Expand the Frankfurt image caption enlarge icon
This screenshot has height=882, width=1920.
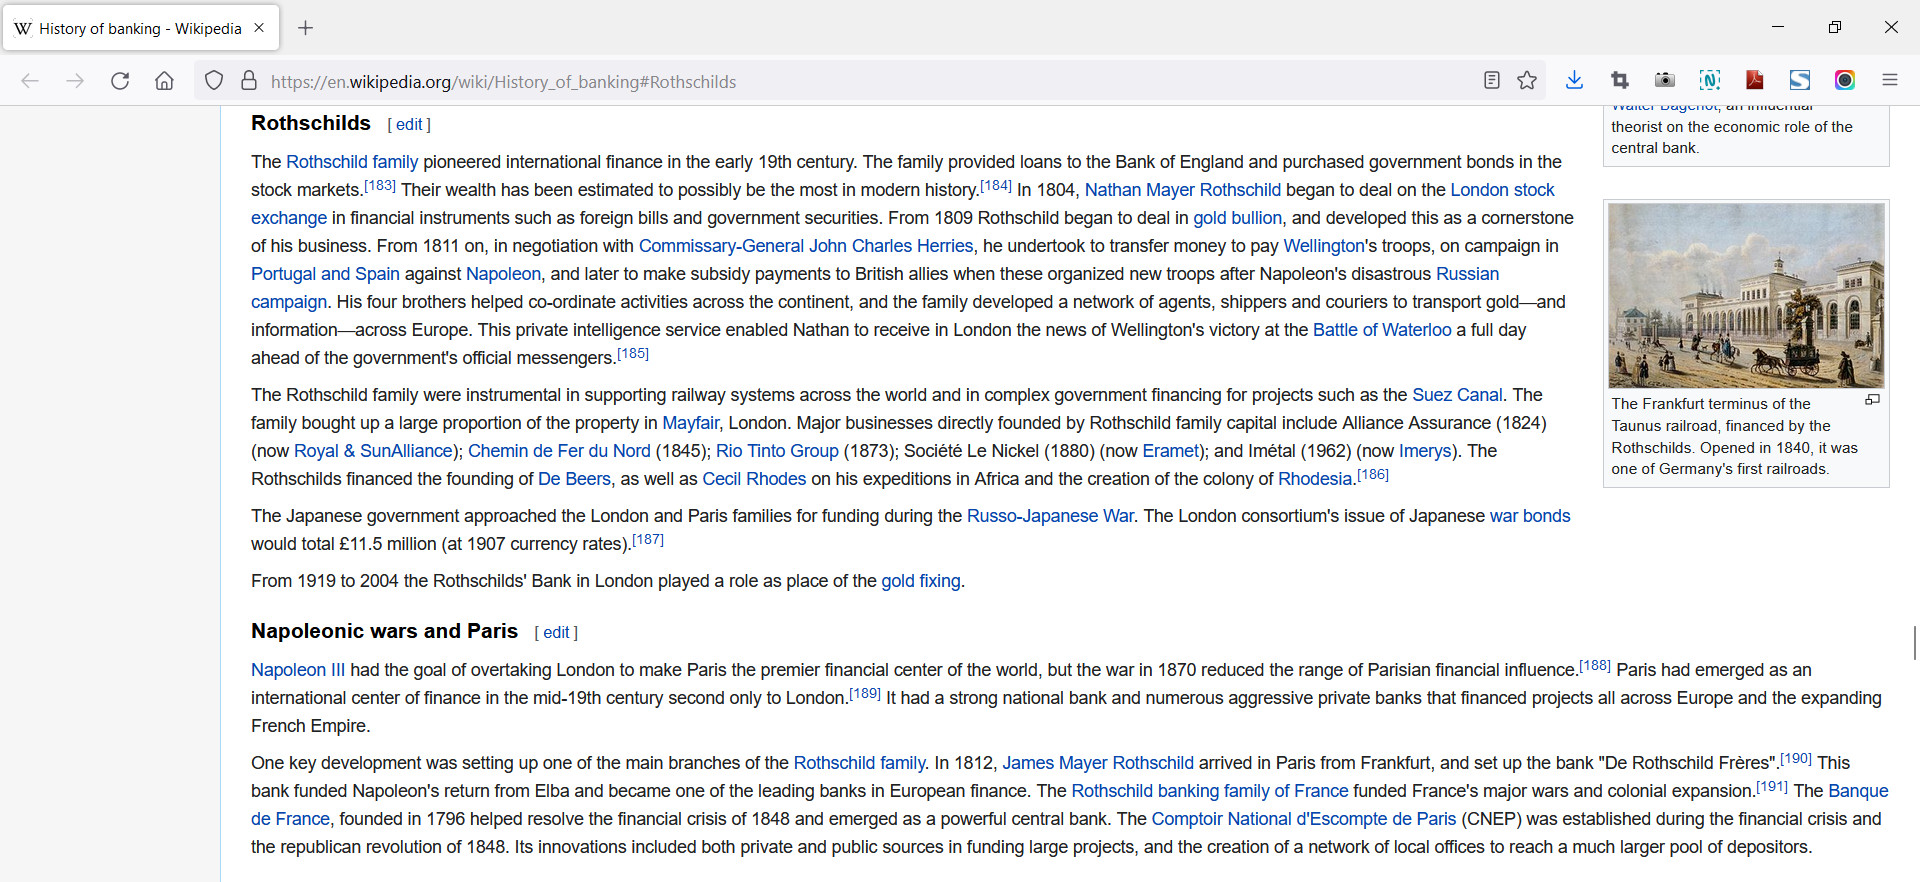1872,400
